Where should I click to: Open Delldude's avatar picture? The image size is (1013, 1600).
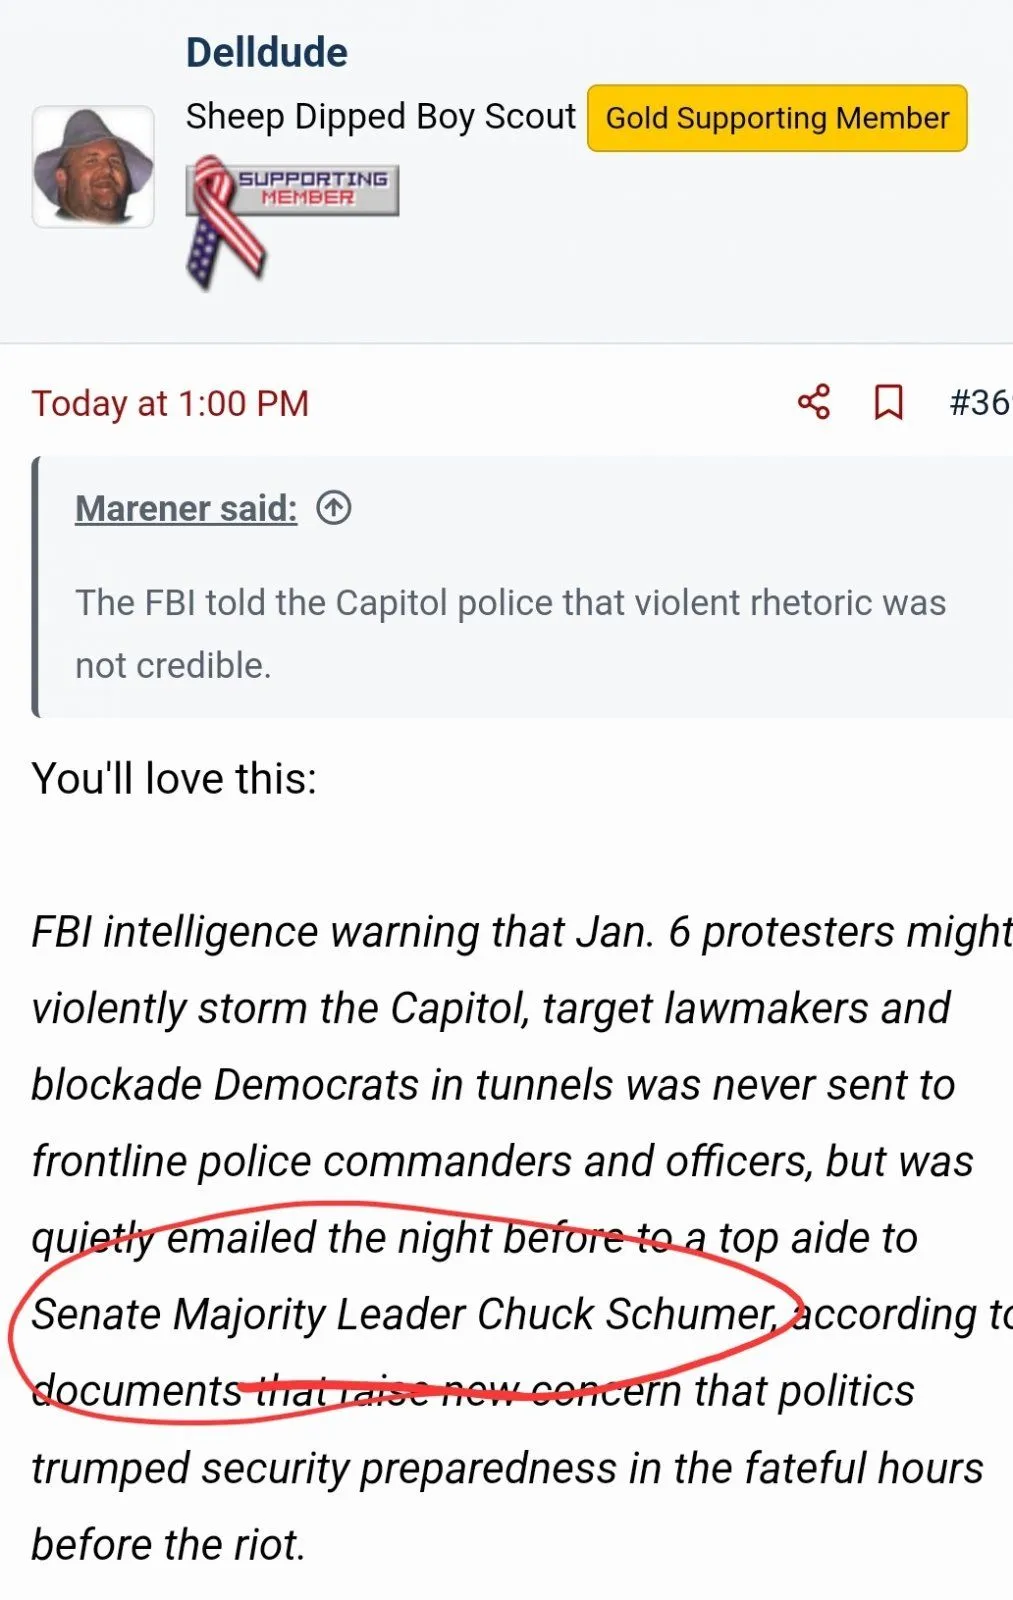pos(93,167)
